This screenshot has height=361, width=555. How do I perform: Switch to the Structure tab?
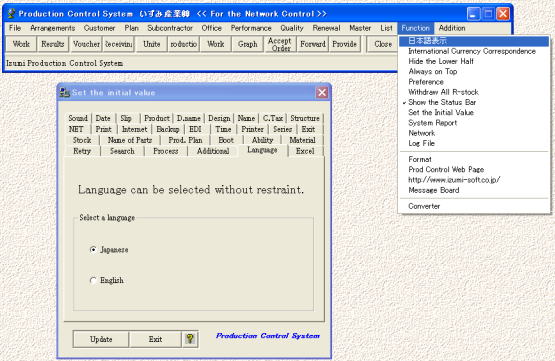(x=305, y=118)
